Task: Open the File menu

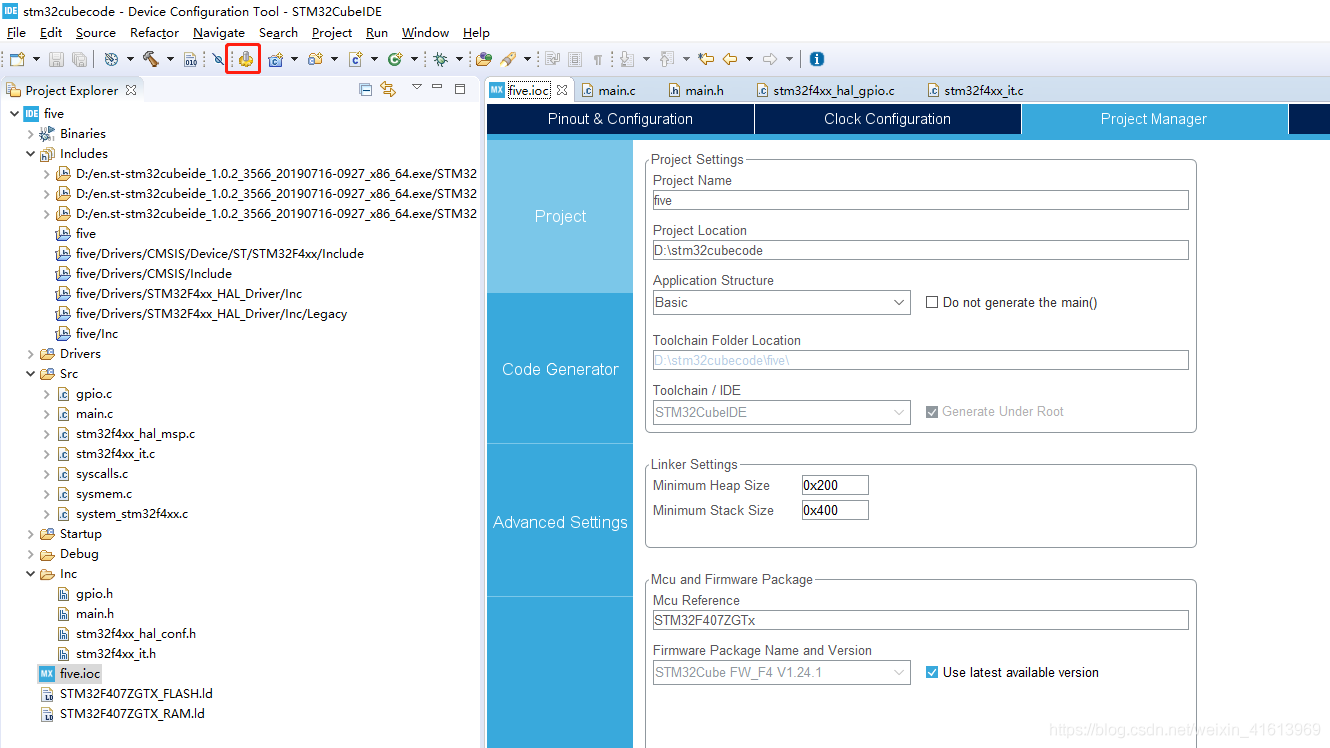Action: (x=16, y=32)
